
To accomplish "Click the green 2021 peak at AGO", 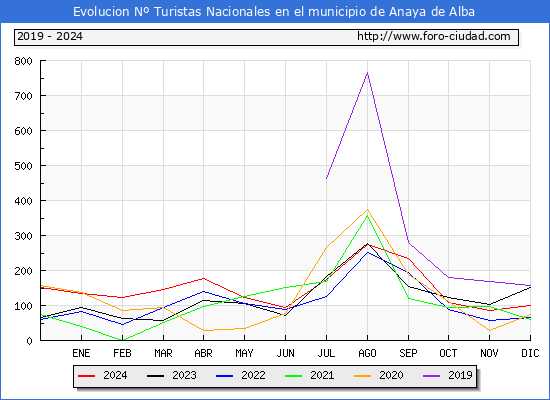I will pos(368,216).
